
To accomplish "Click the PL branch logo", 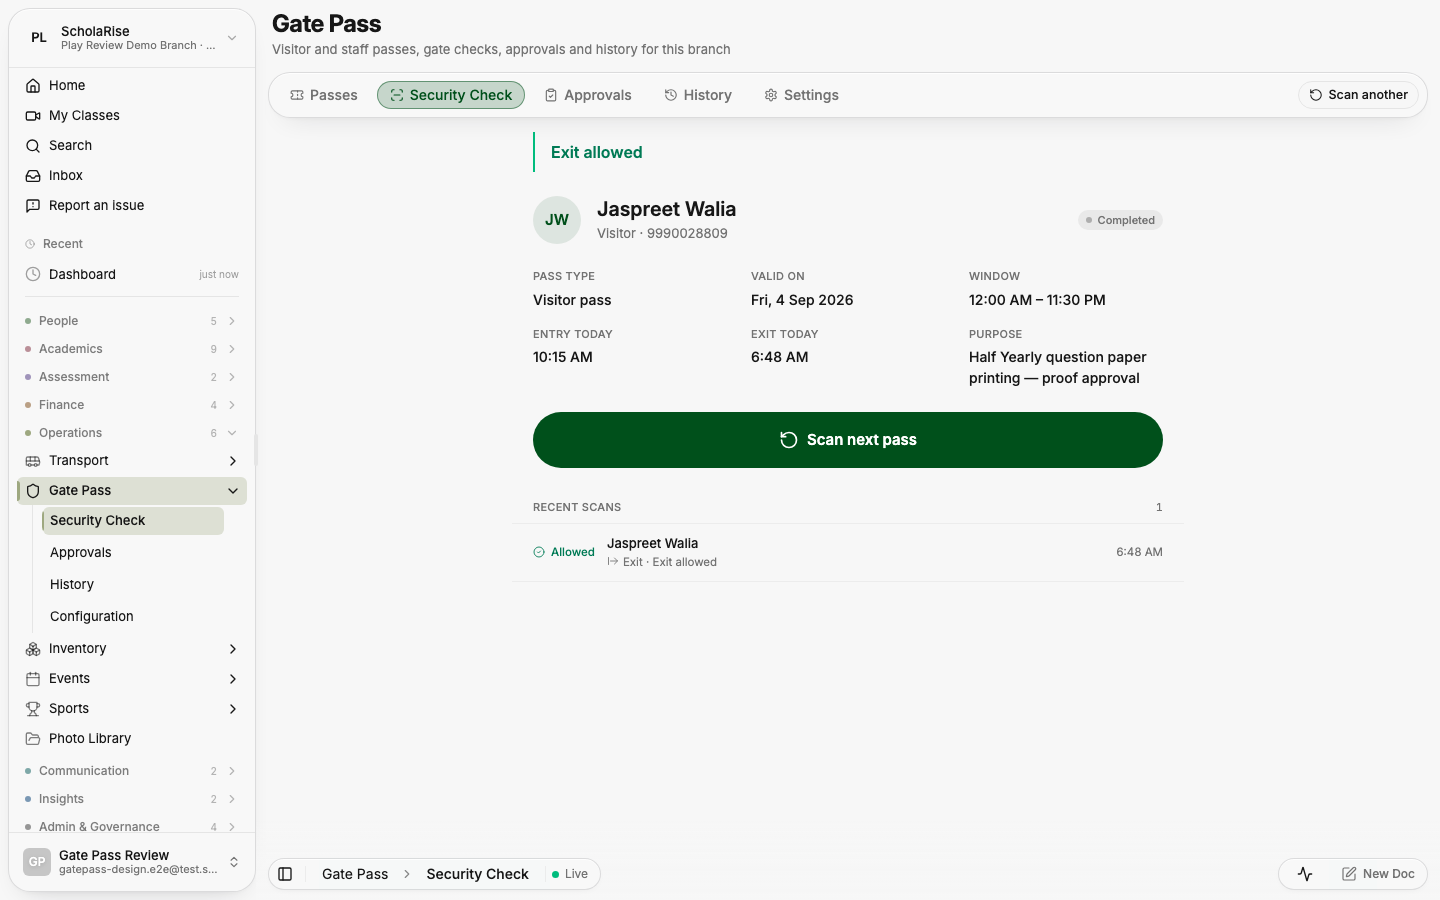I will (x=39, y=38).
